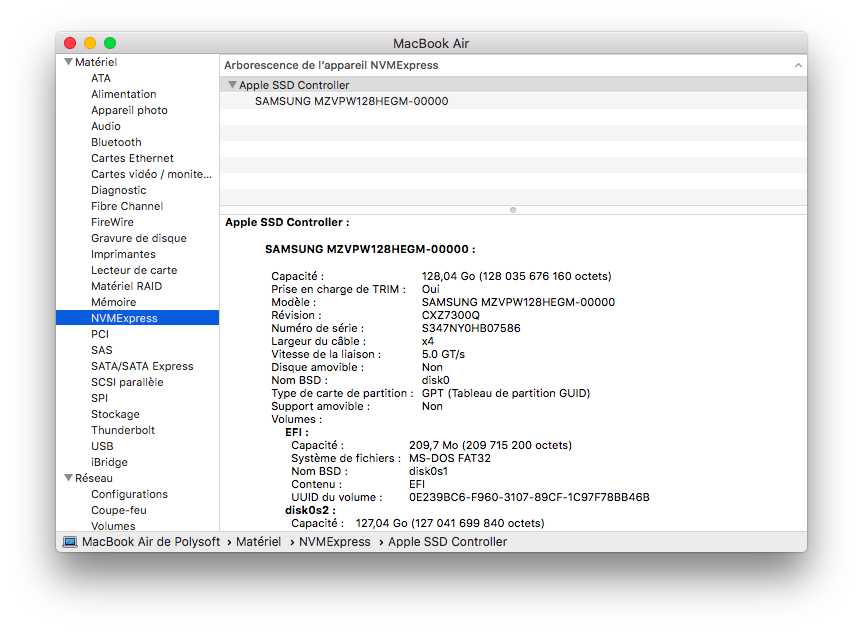Select the Apple SSD Controller tree row

(x=513, y=85)
